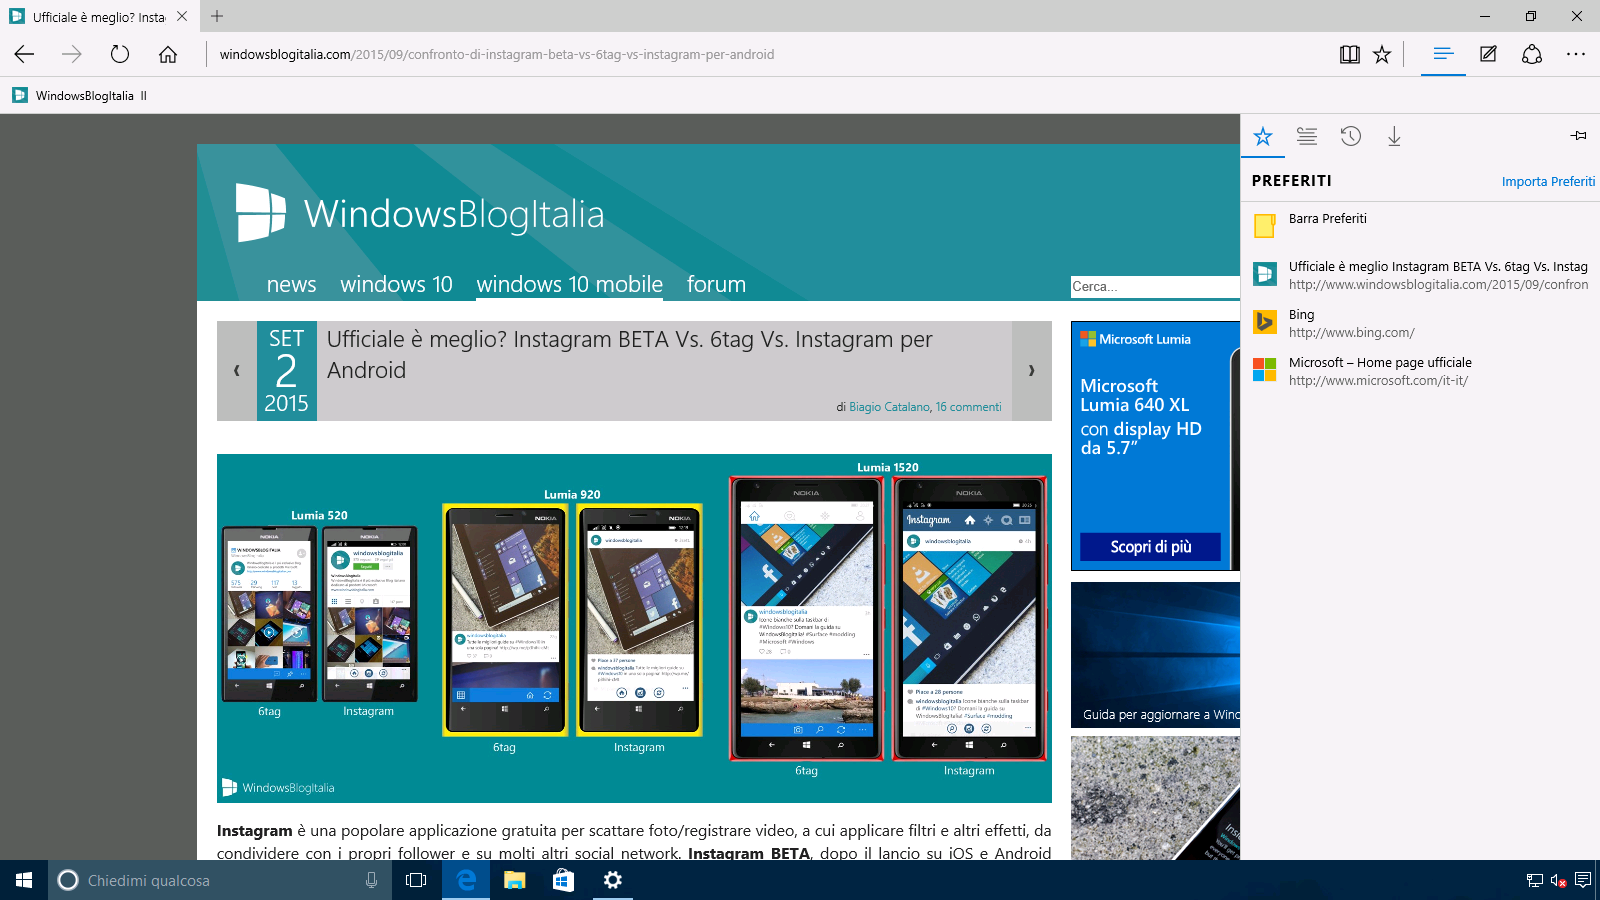Click Cortana Chiedimi qualcosa search box
The height and width of the screenshot is (900, 1600).
click(219, 880)
